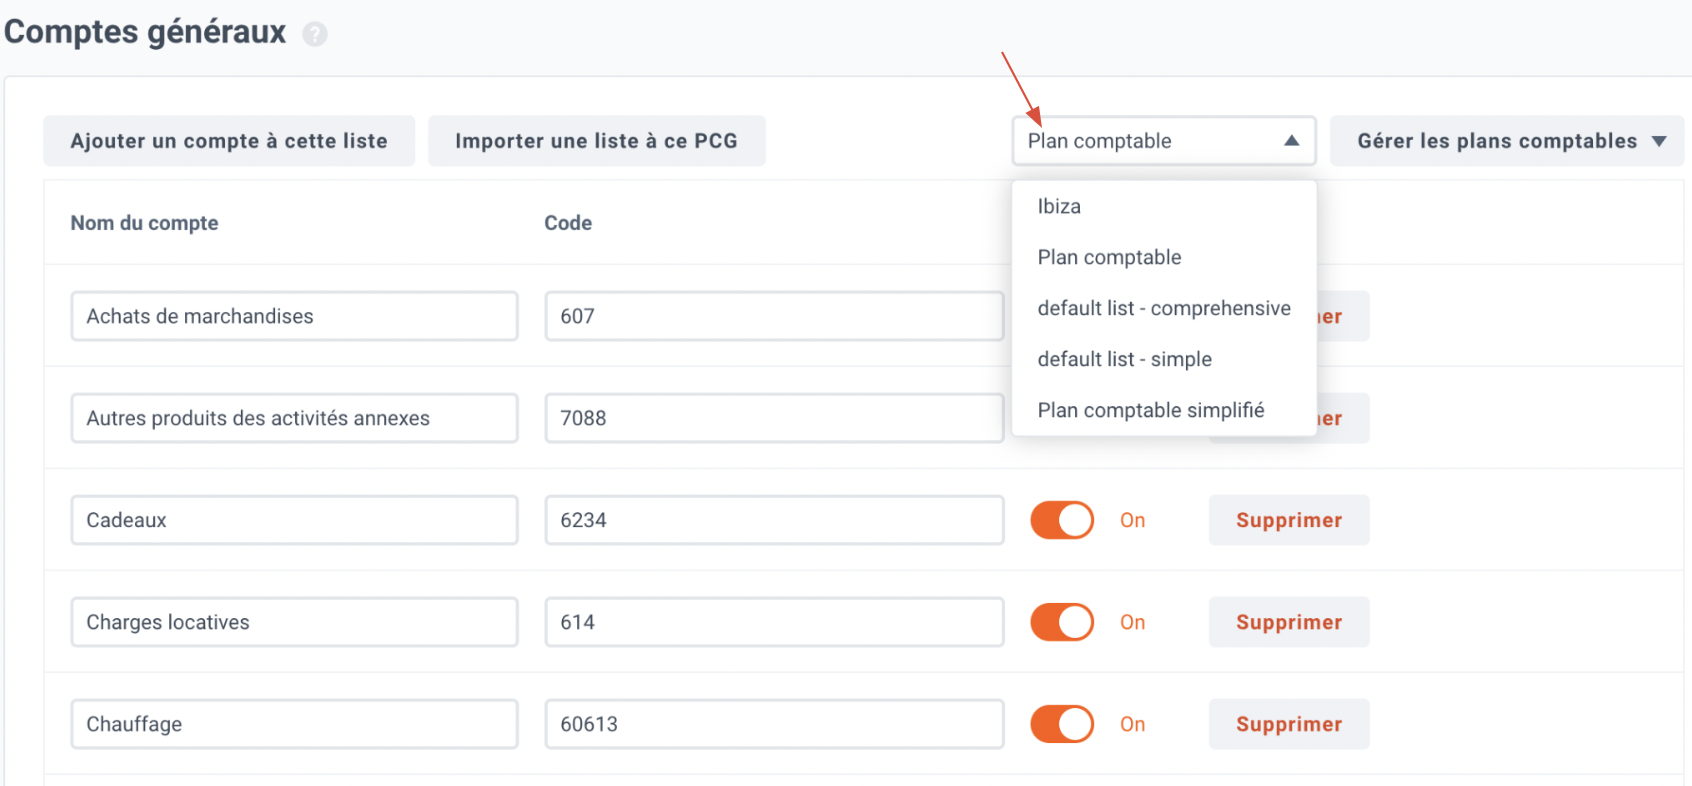Click the code field containing 7088

click(774, 418)
